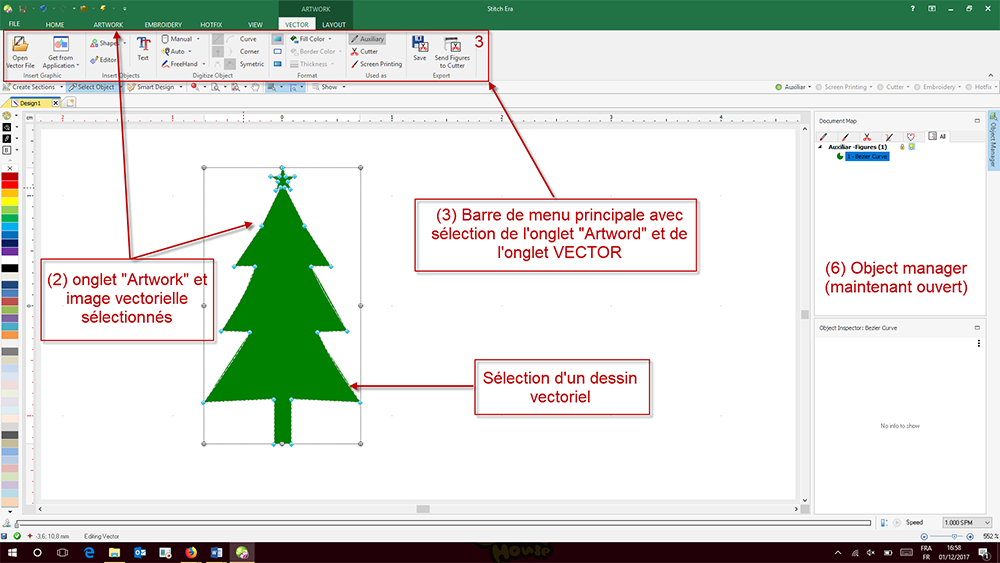Collapse the Auxiliar Figures tree node
The width and height of the screenshot is (1000, 563).
click(x=820, y=147)
